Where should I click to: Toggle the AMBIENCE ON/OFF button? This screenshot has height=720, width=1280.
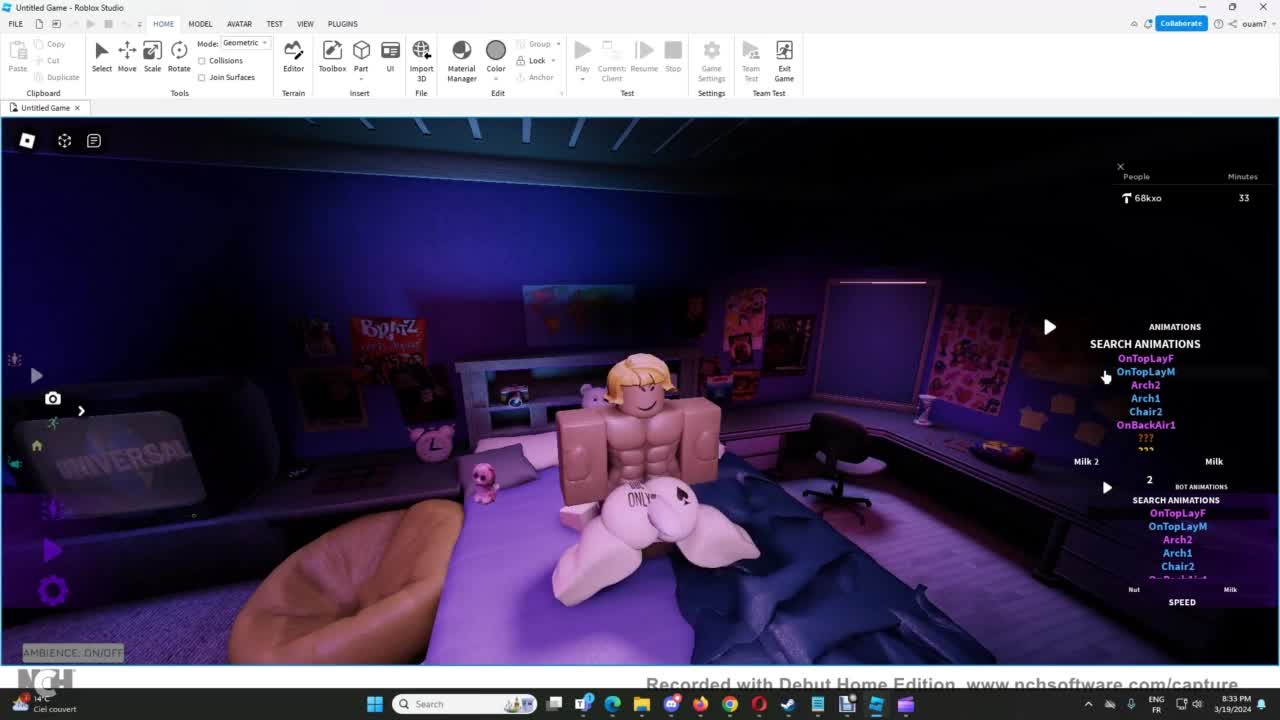(73, 653)
